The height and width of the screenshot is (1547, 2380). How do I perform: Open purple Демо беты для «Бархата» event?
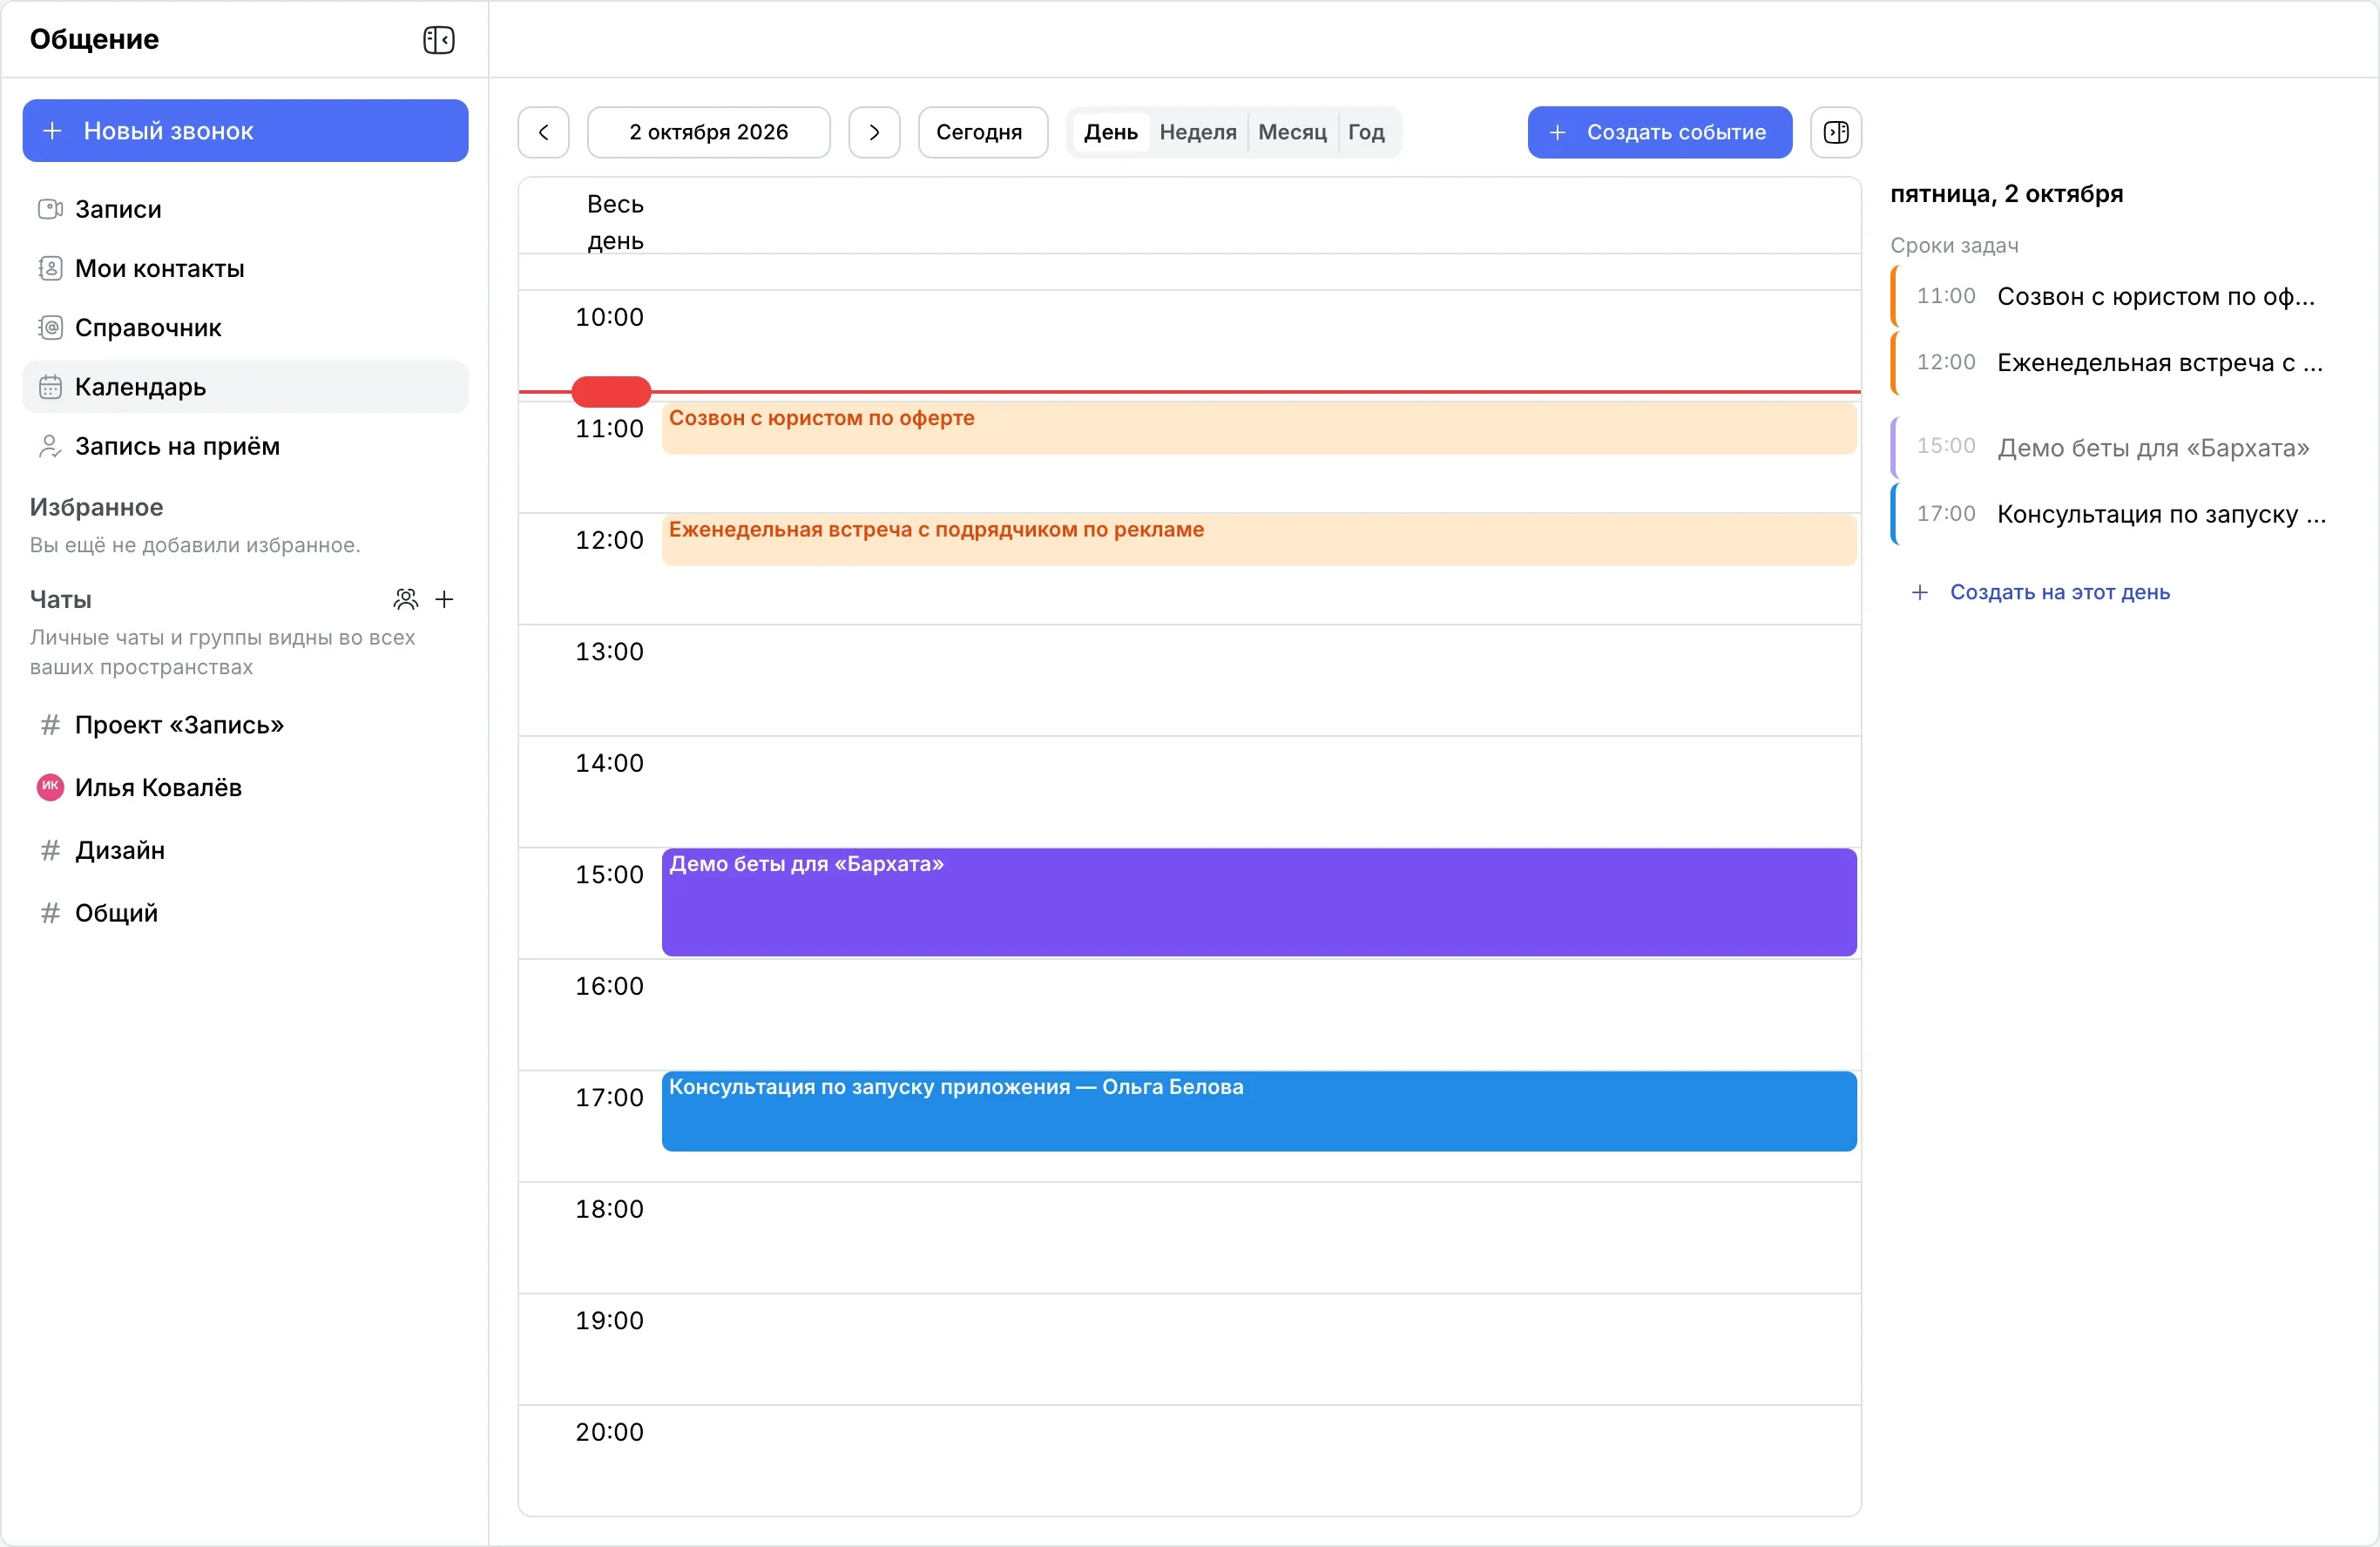point(1259,902)
